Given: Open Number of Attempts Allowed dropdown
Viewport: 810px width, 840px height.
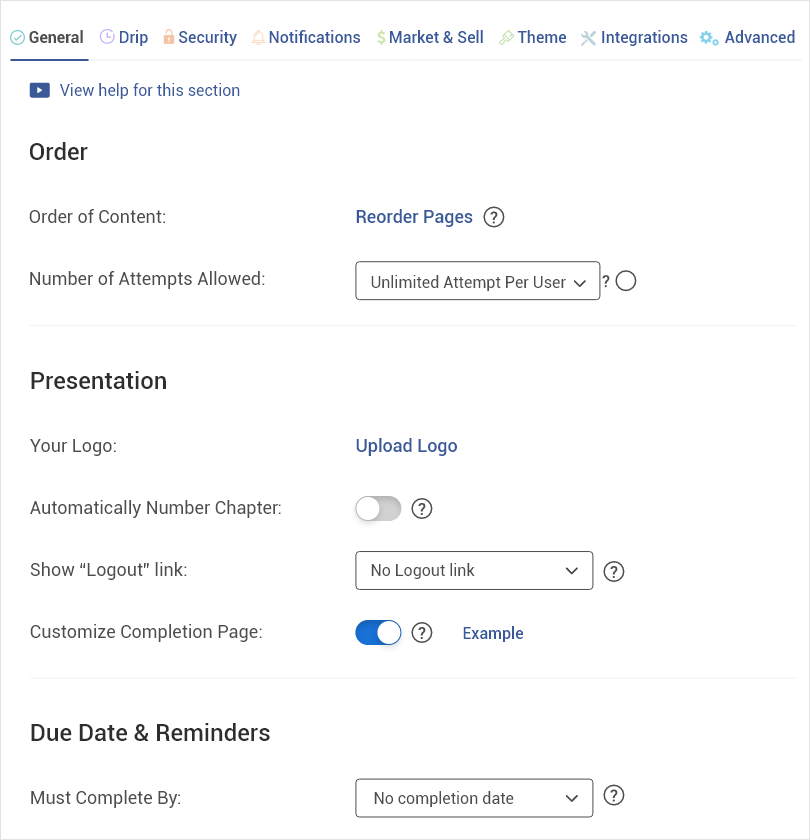Looking at the screenshot, I should (x=477, y=282).
